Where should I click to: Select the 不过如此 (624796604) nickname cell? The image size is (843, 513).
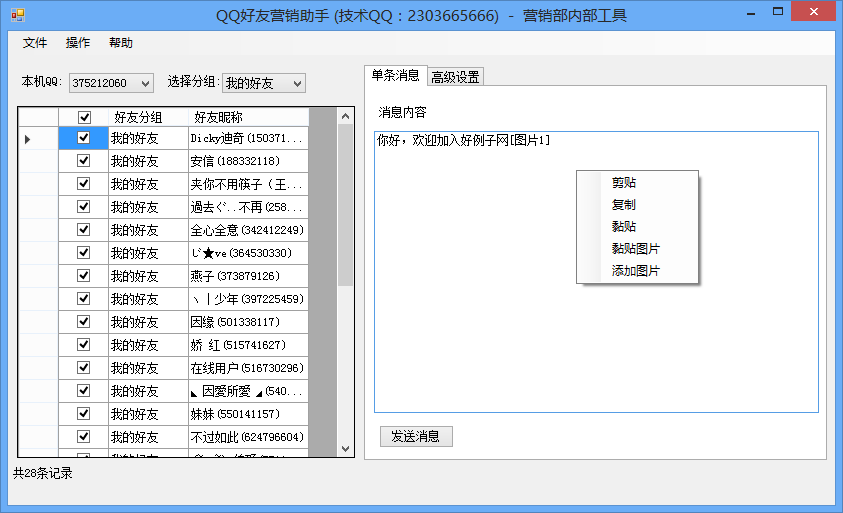click(x=248, y=437)
